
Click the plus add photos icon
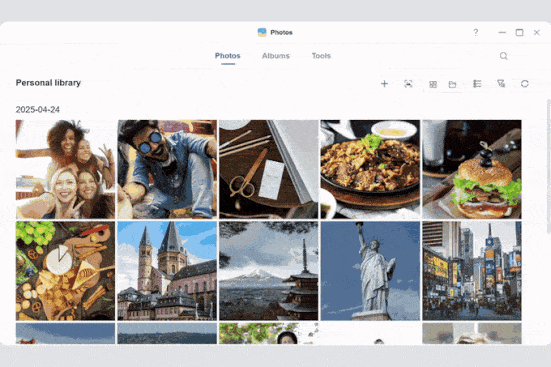pos(384,84)
